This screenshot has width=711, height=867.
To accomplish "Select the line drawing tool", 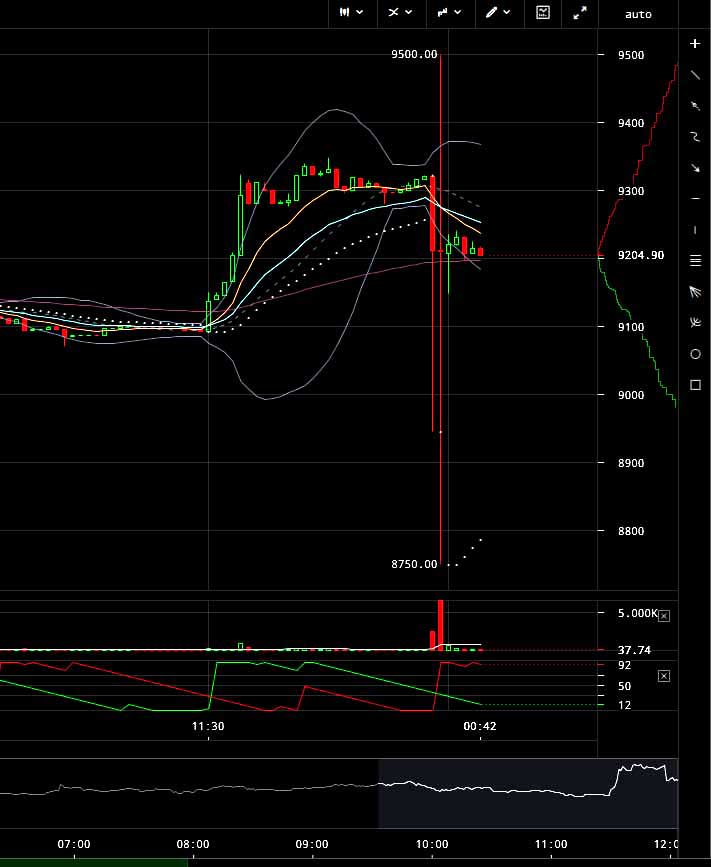I will 695,75.
